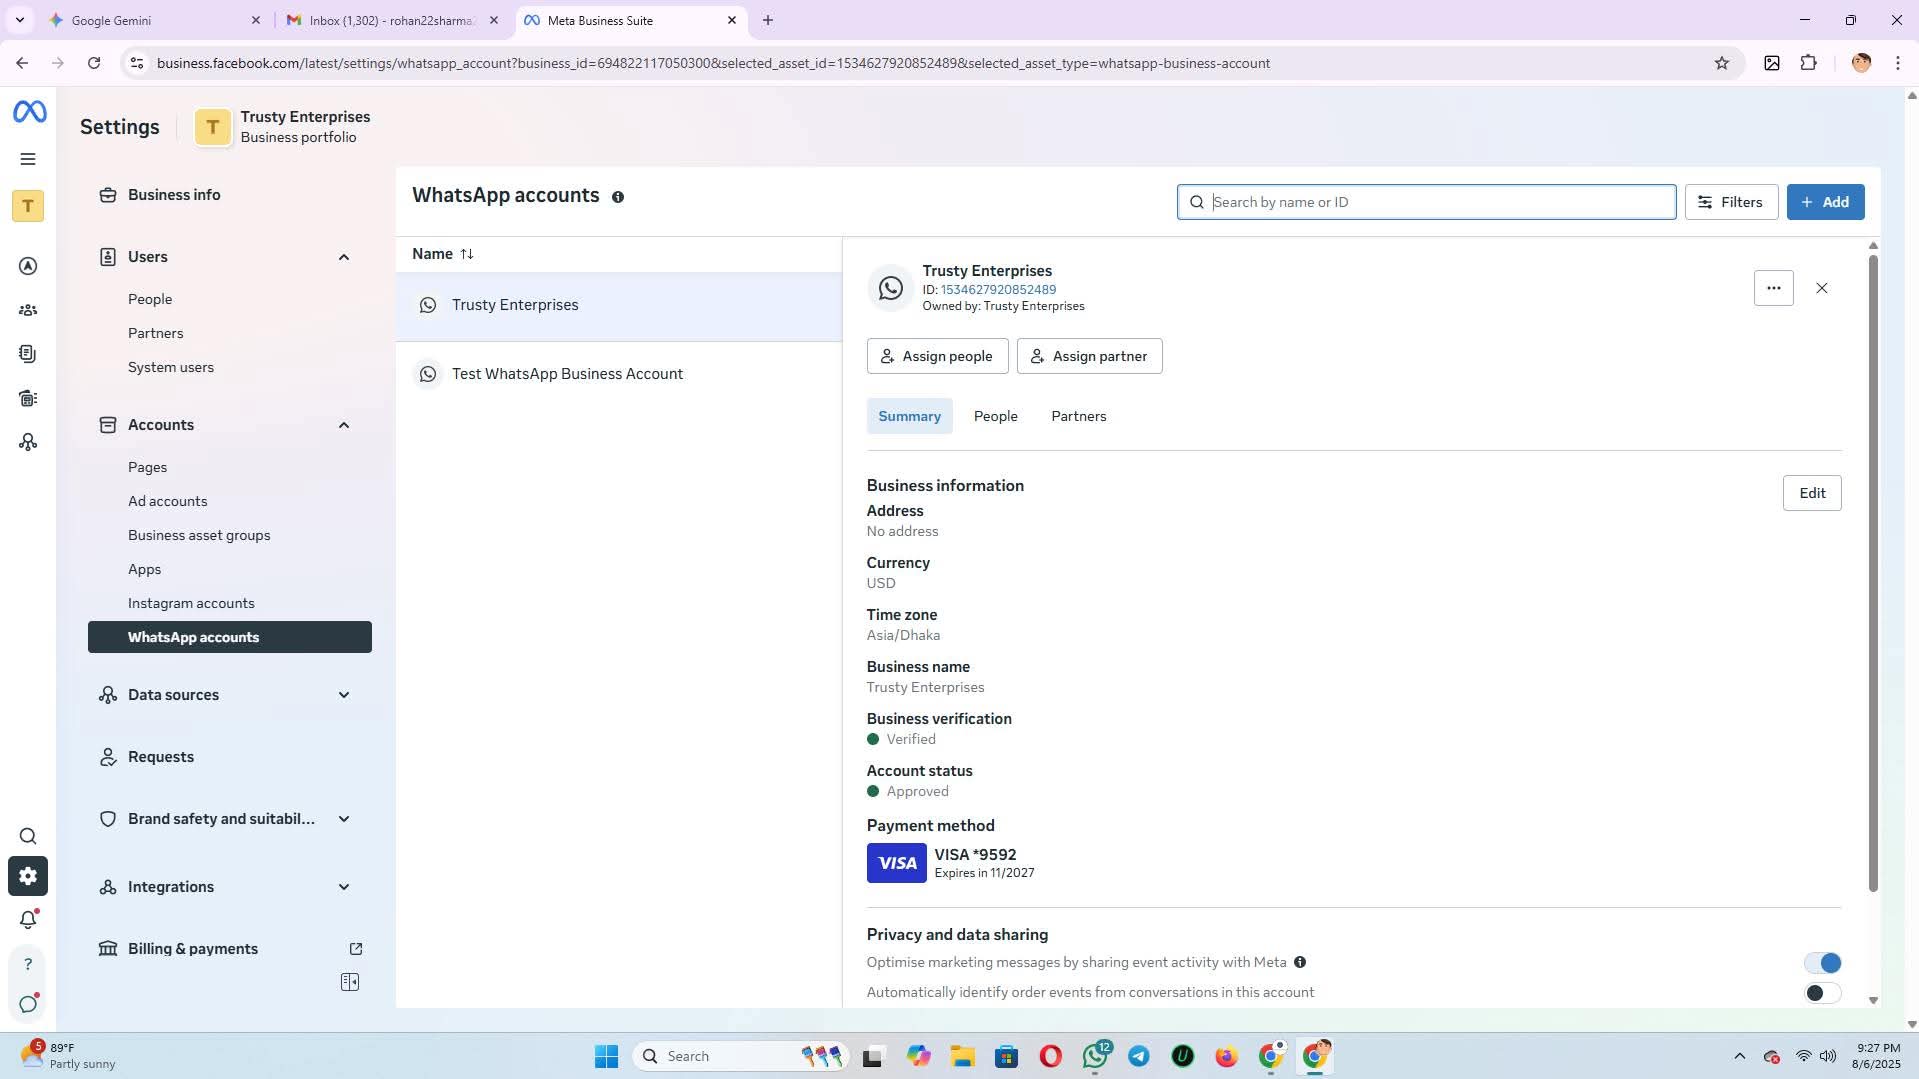
Task: Collapse the Users section
Action: point(344,257)
